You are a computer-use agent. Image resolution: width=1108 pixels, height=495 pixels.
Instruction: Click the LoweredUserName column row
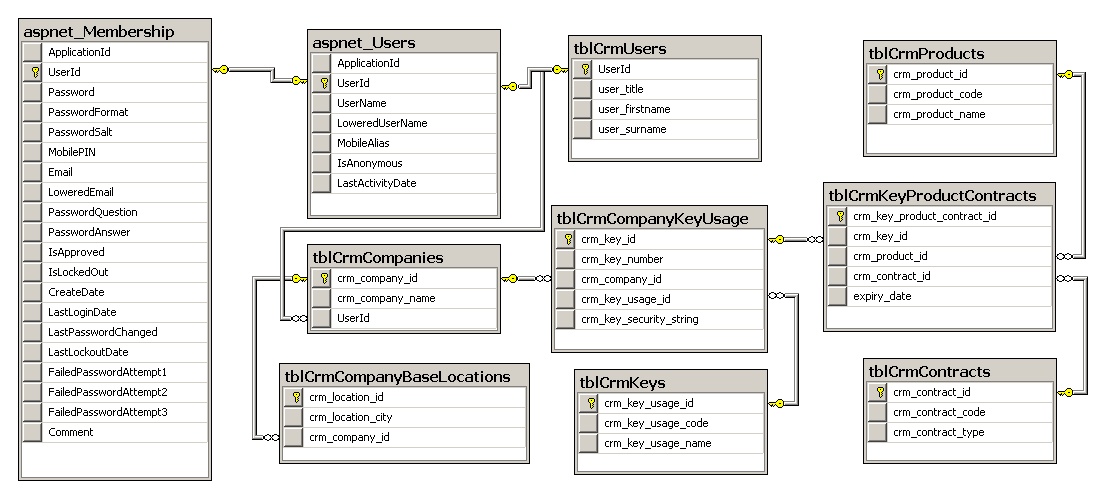tap(382, 123)
